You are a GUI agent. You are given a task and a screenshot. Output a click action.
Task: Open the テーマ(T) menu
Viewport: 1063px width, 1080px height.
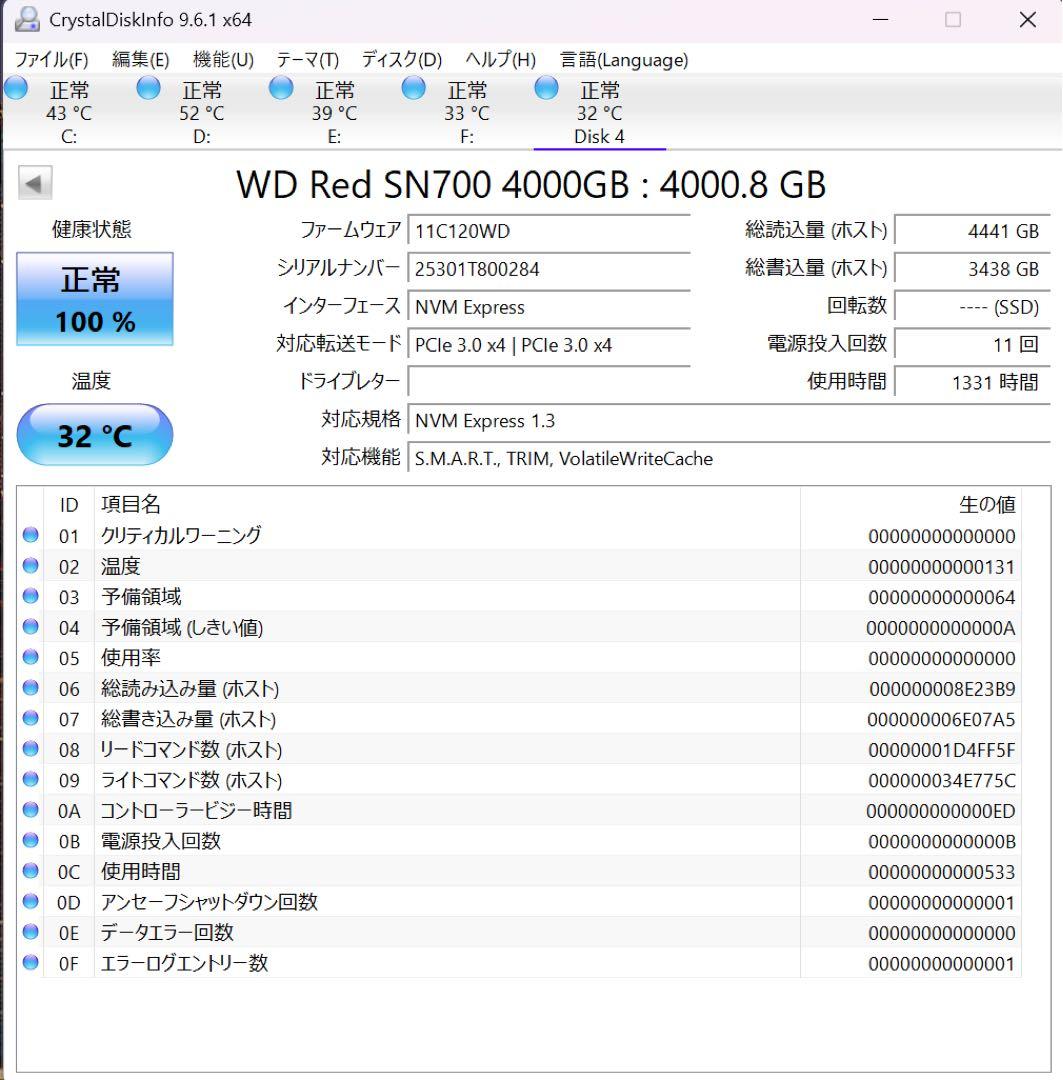pyautogui.click(x=306, y=60)
